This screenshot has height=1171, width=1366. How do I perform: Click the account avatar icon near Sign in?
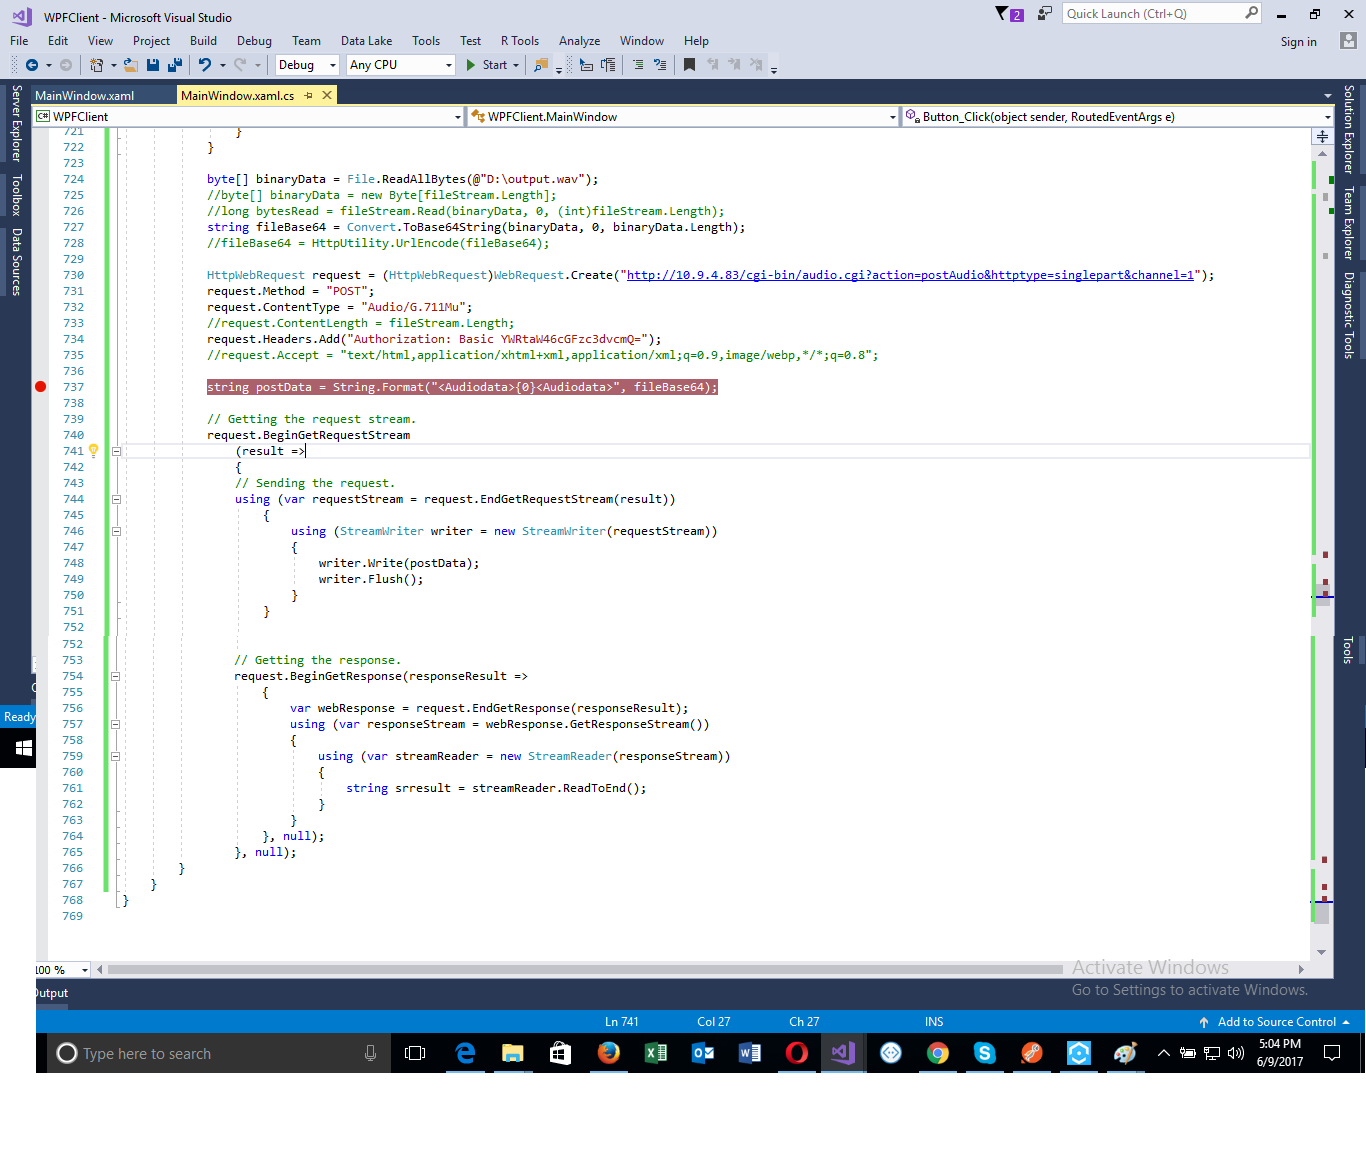pyautogui.click(x=1348, y=41)
